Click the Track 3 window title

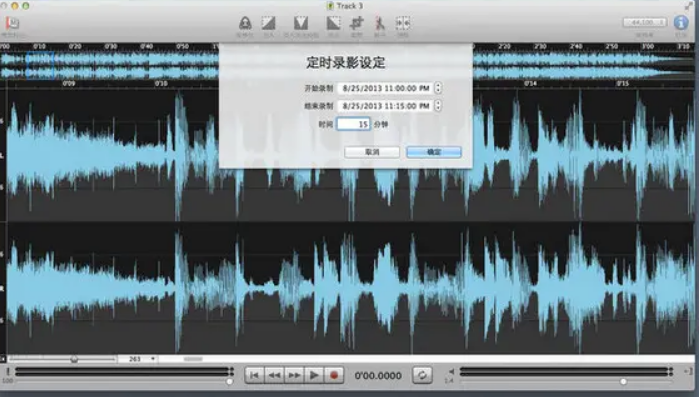click(x=350, y=6)
